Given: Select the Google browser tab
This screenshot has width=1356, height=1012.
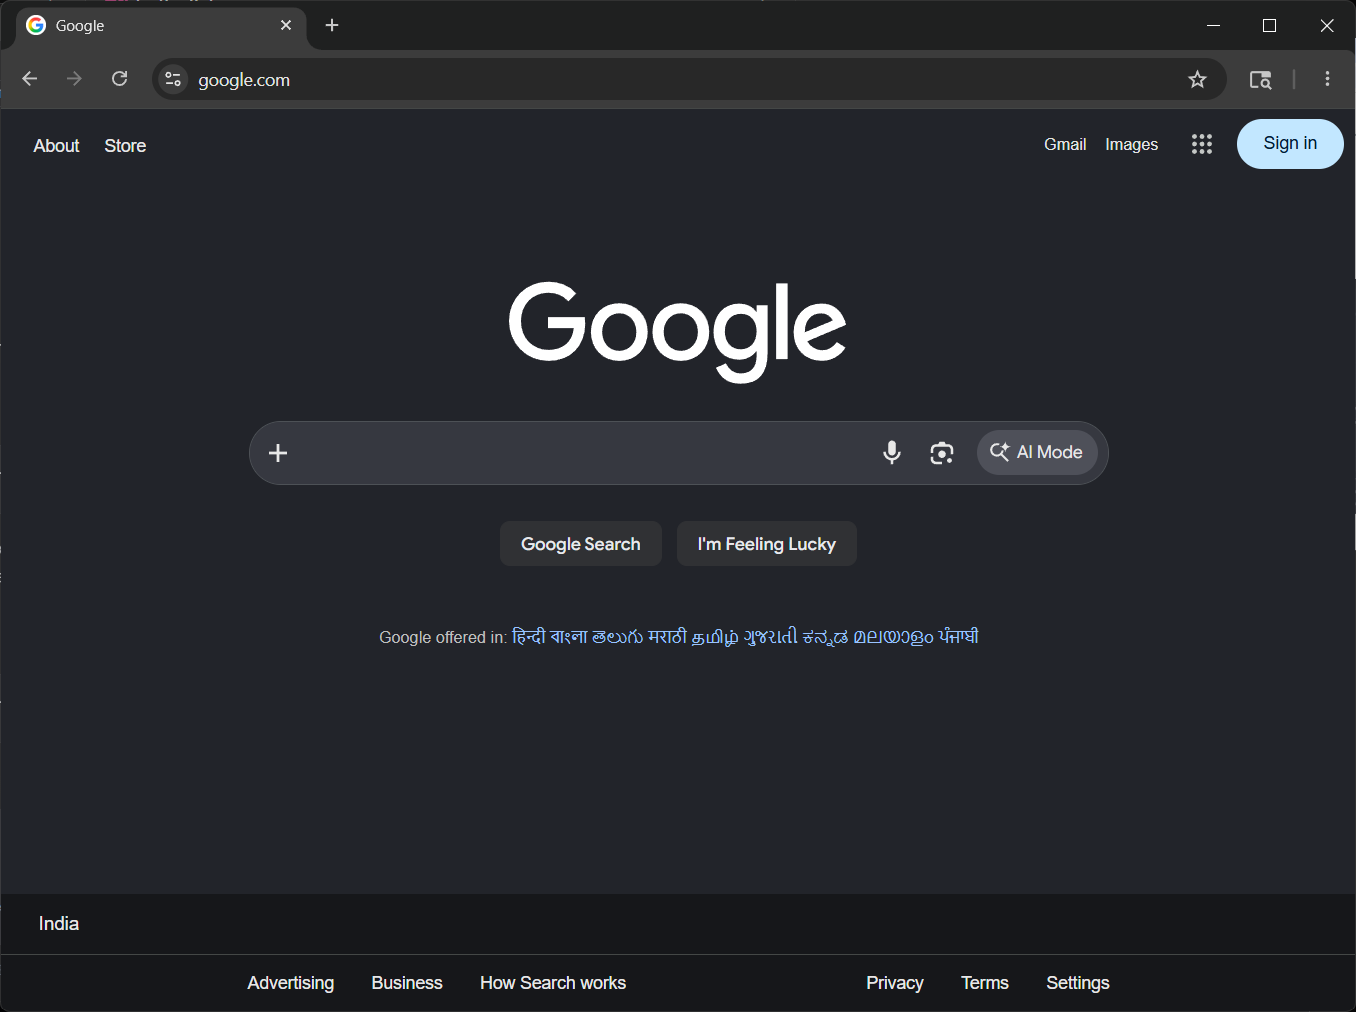Looking at the screenshot, I should [160, 26].
